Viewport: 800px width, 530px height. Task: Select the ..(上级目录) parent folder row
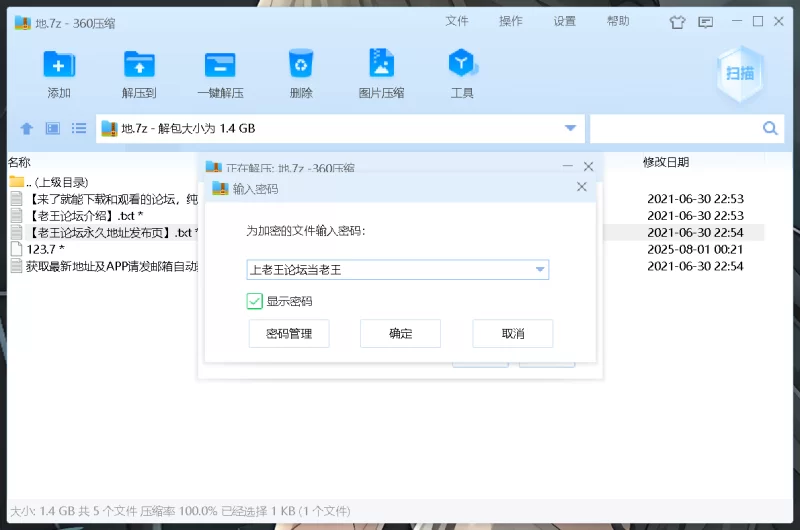click(48, 182)
